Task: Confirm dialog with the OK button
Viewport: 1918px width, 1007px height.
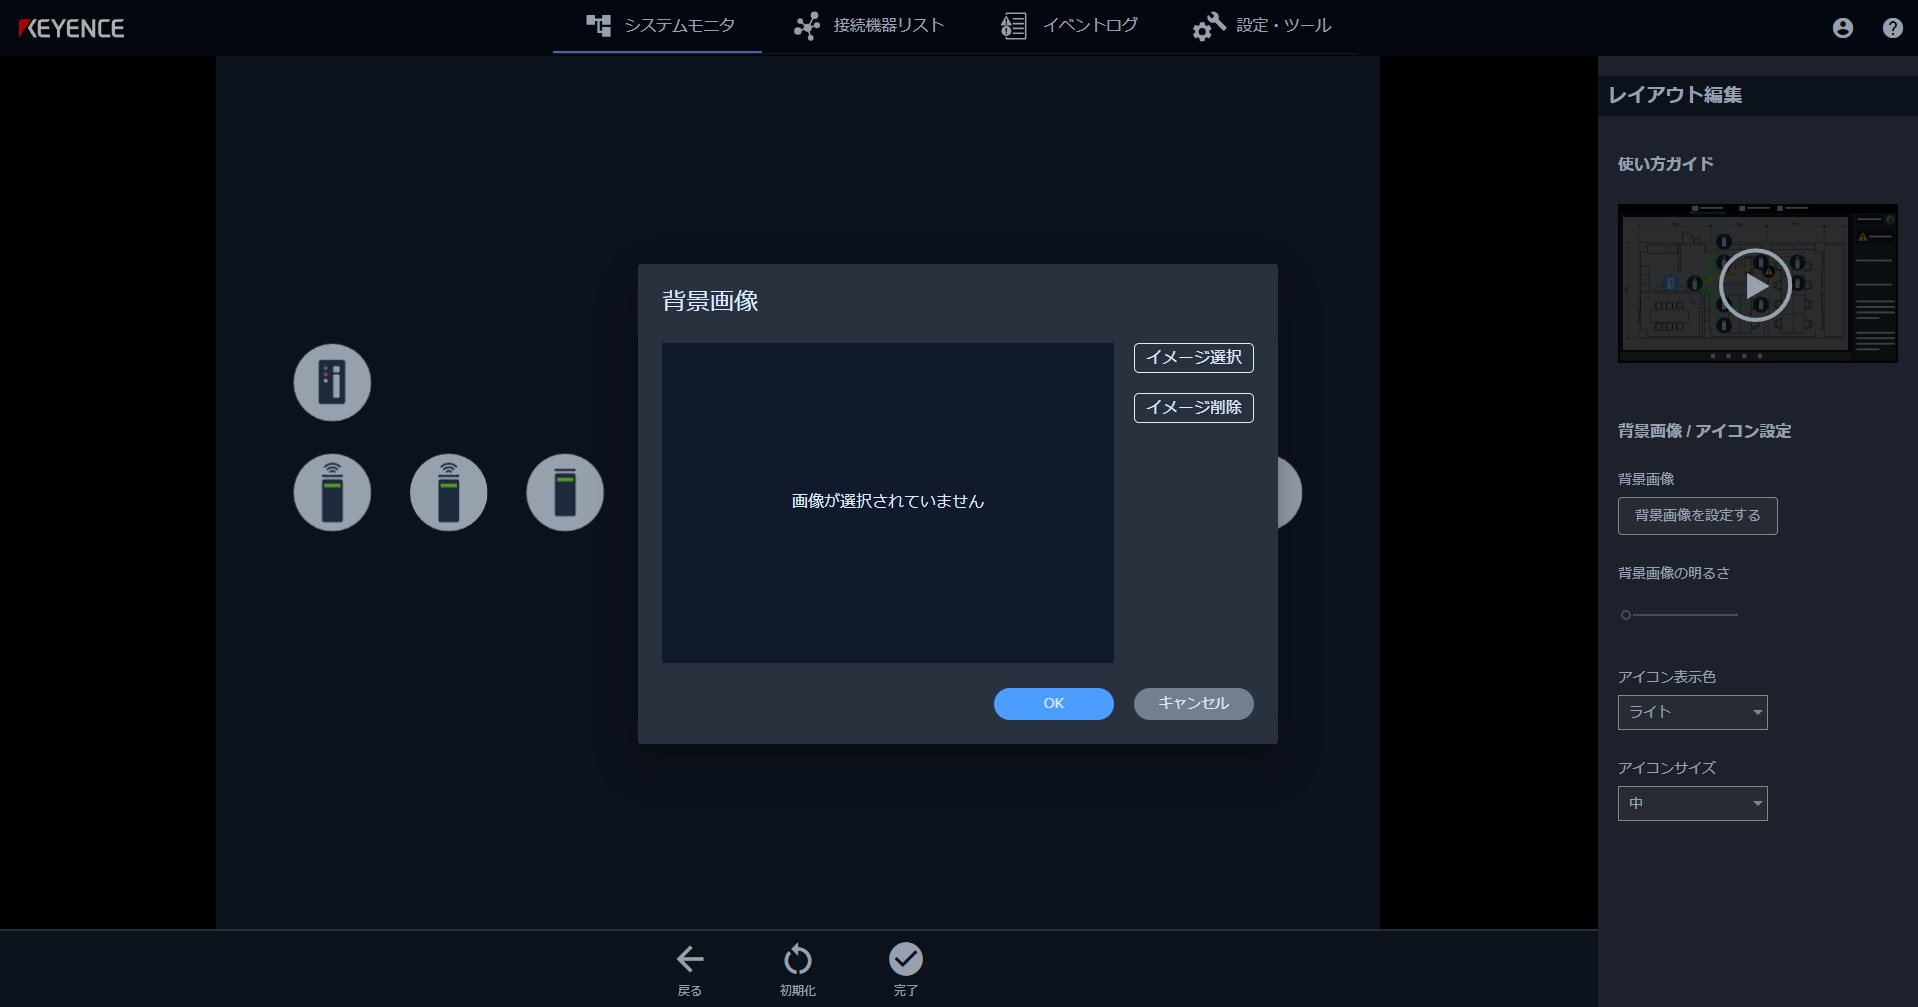Action: (1053, 703)
